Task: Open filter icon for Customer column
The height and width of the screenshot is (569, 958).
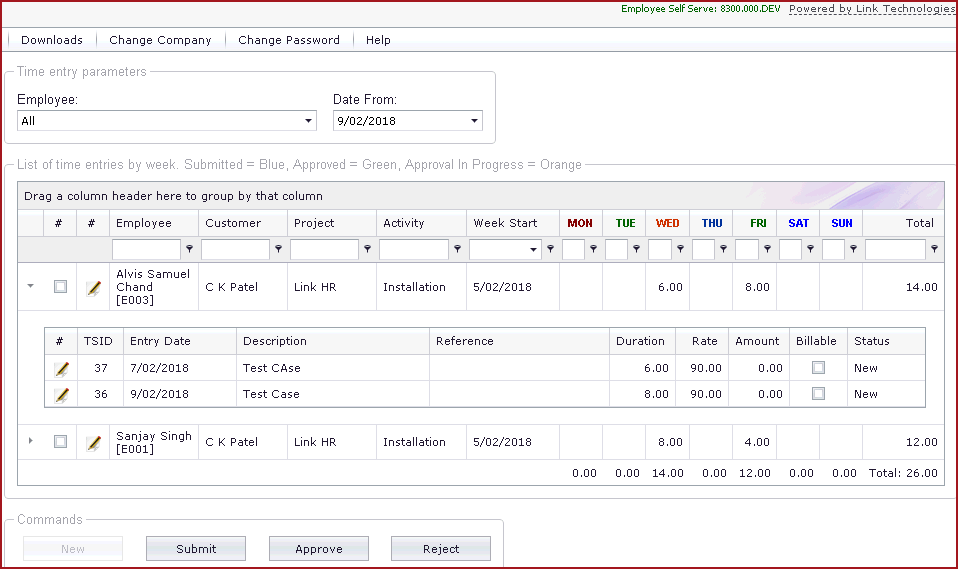Action: click(278, 250)
